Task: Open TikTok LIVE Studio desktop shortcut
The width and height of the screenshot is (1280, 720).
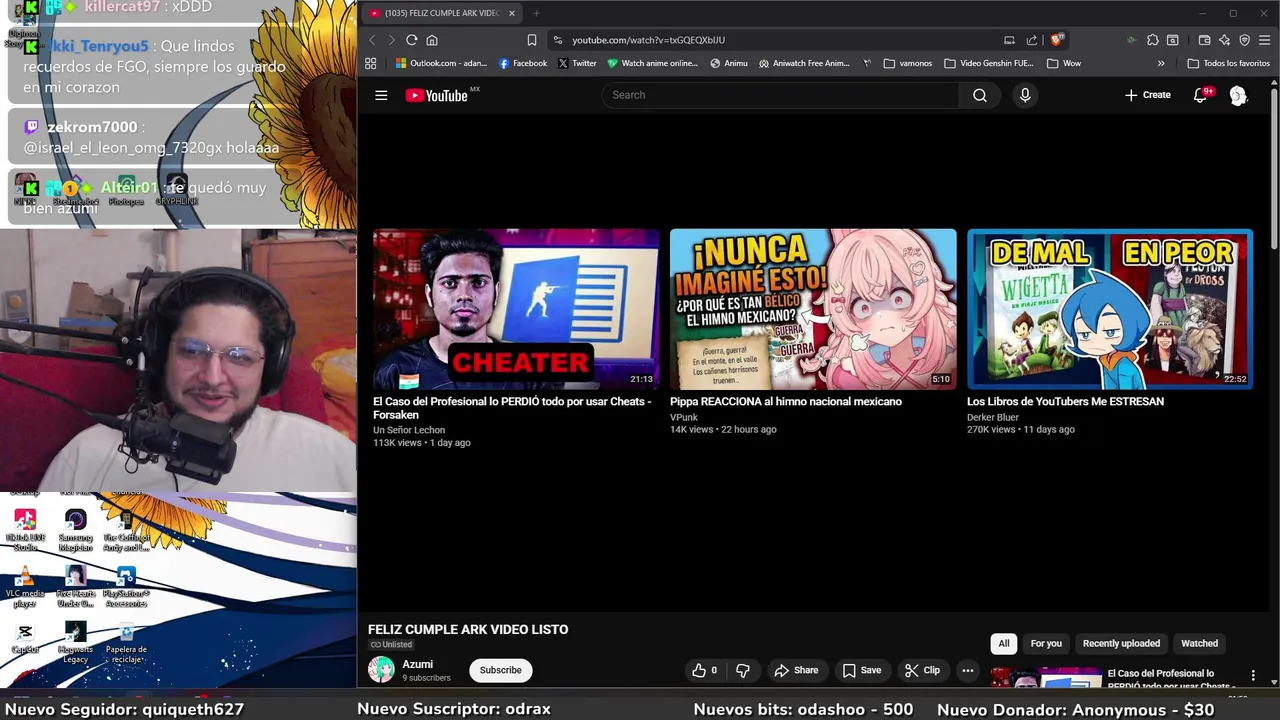Action: (25, 531)
